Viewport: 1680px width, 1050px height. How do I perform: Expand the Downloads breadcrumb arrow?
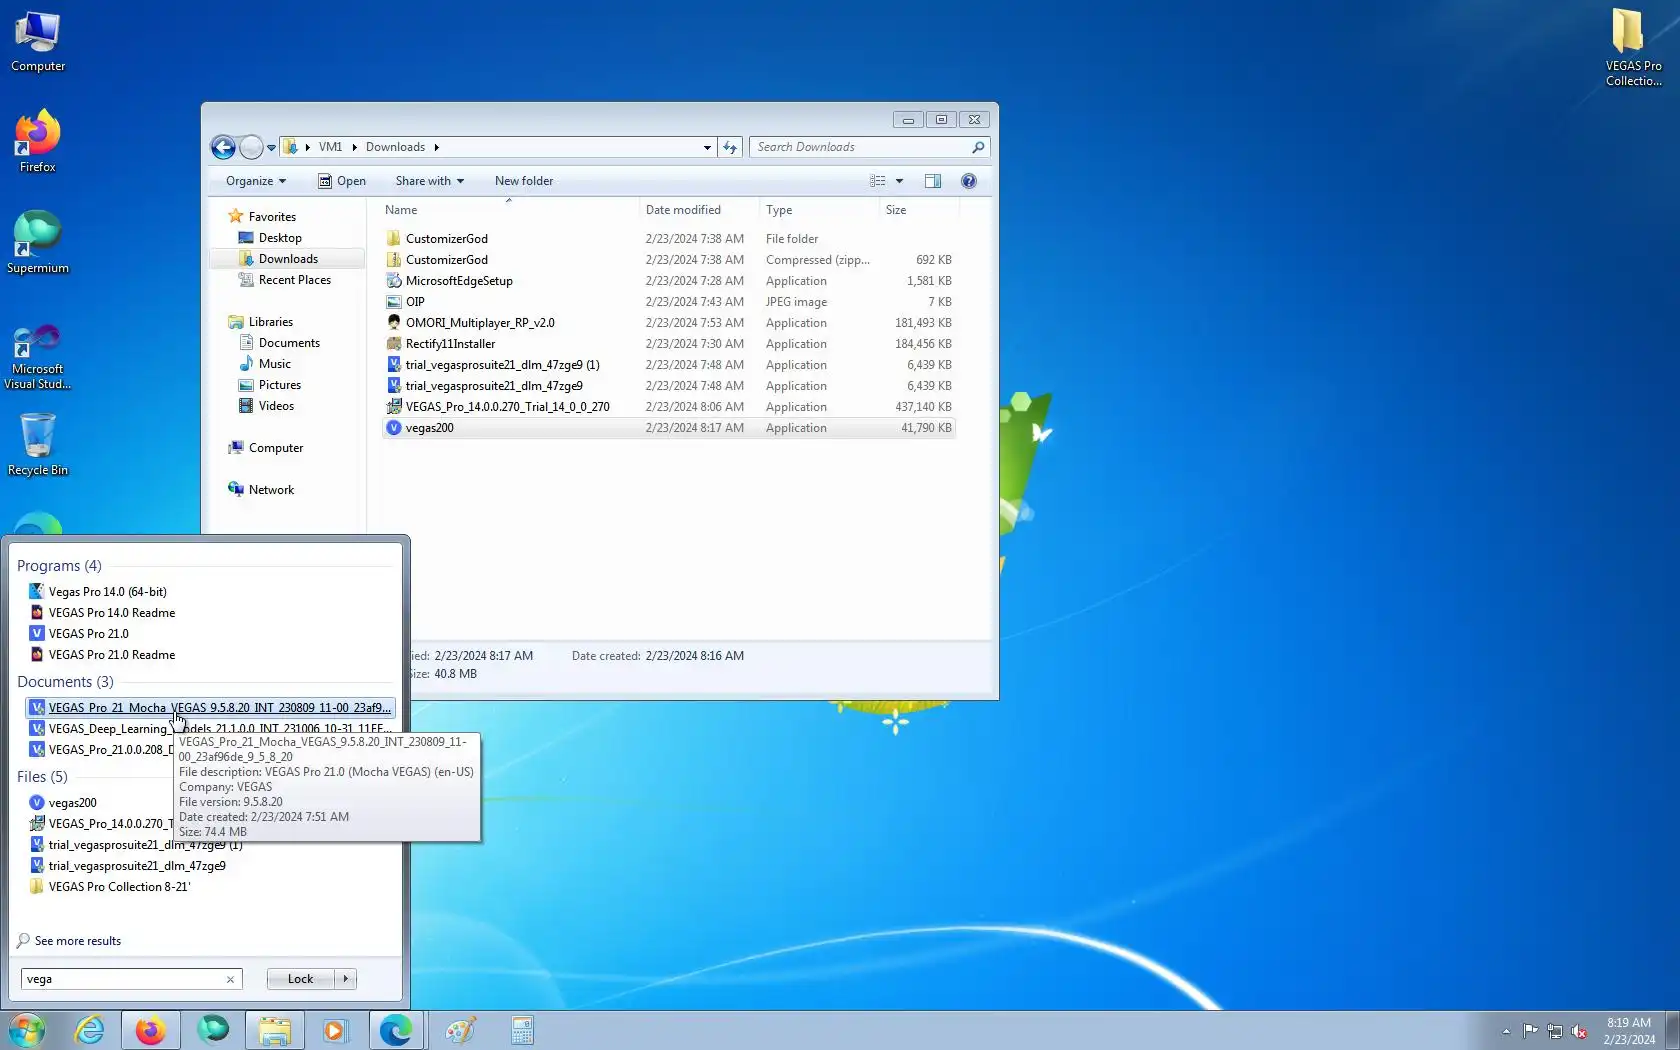[436, 147]
